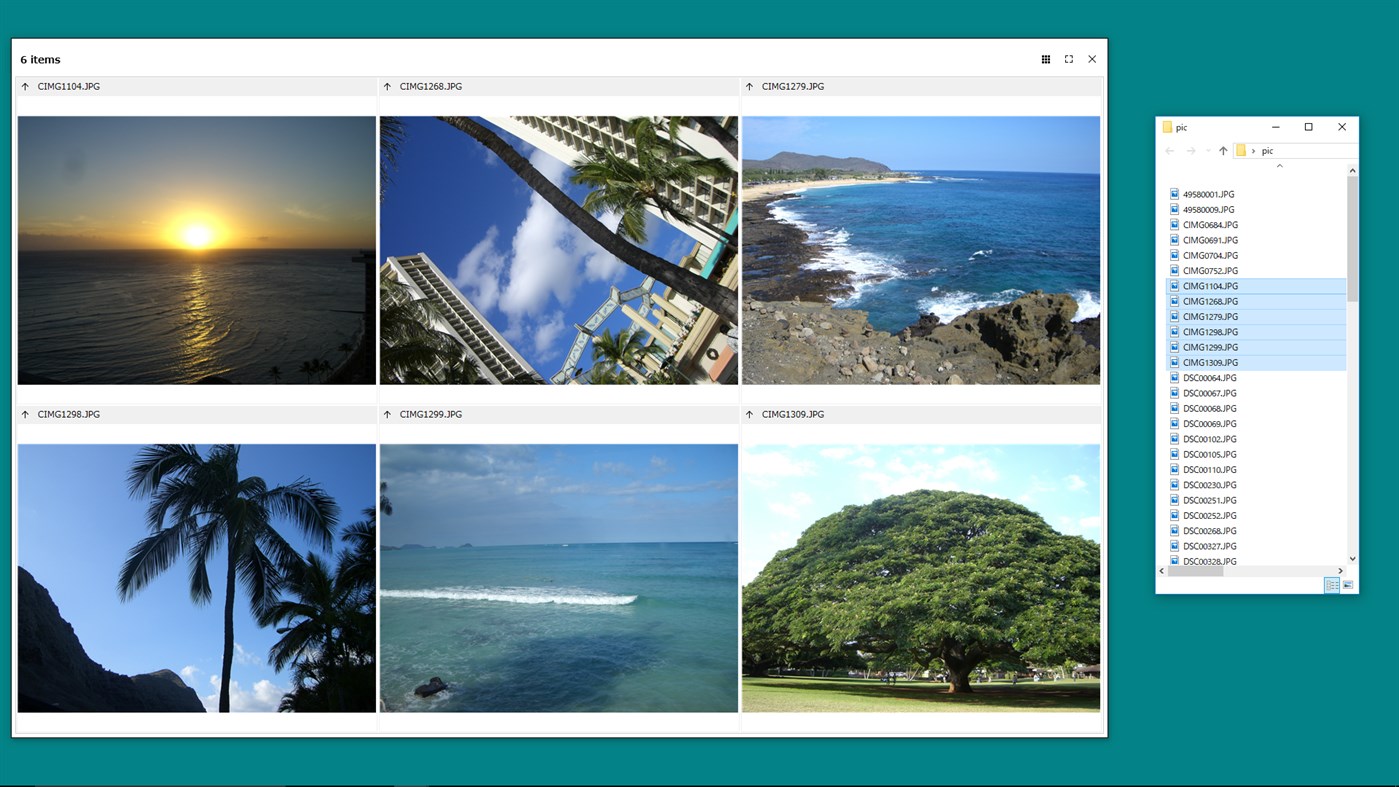Click the 6 items label
The width and height of the screenshot is (1399, 787).
coord(40,59)
